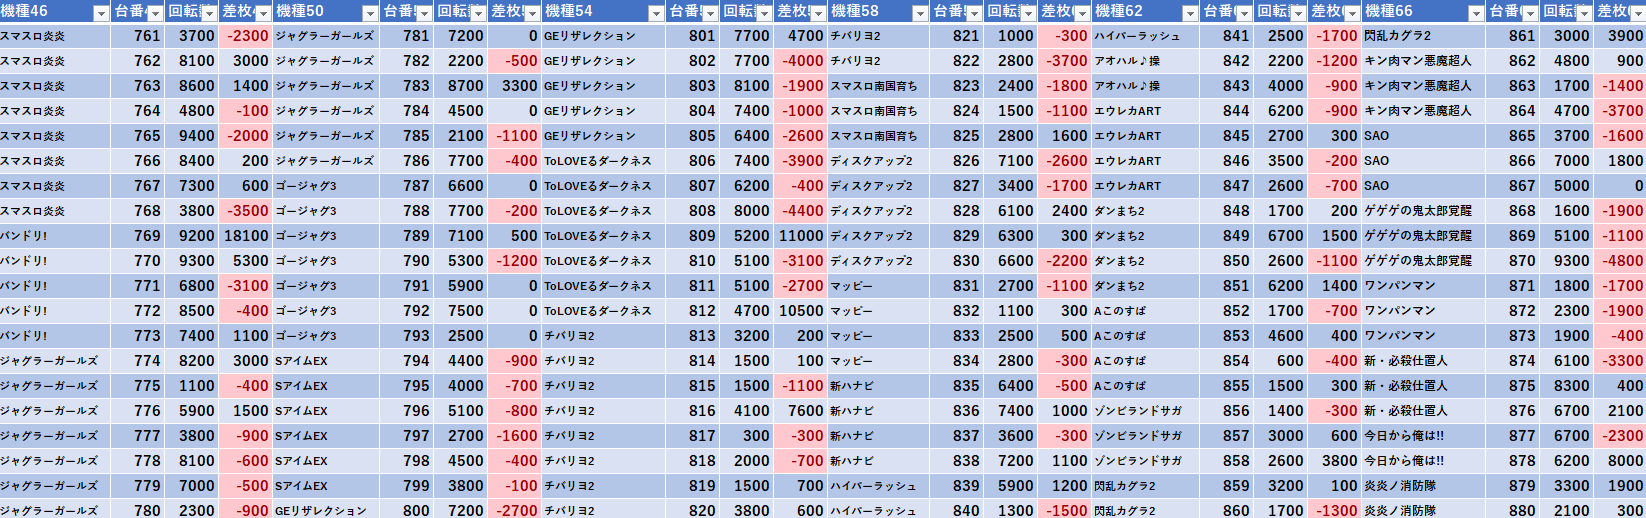Select the ワンパンマン cell for machine 871
Viewport: 1646px width, 518px height.
(x=1423, y=286)
